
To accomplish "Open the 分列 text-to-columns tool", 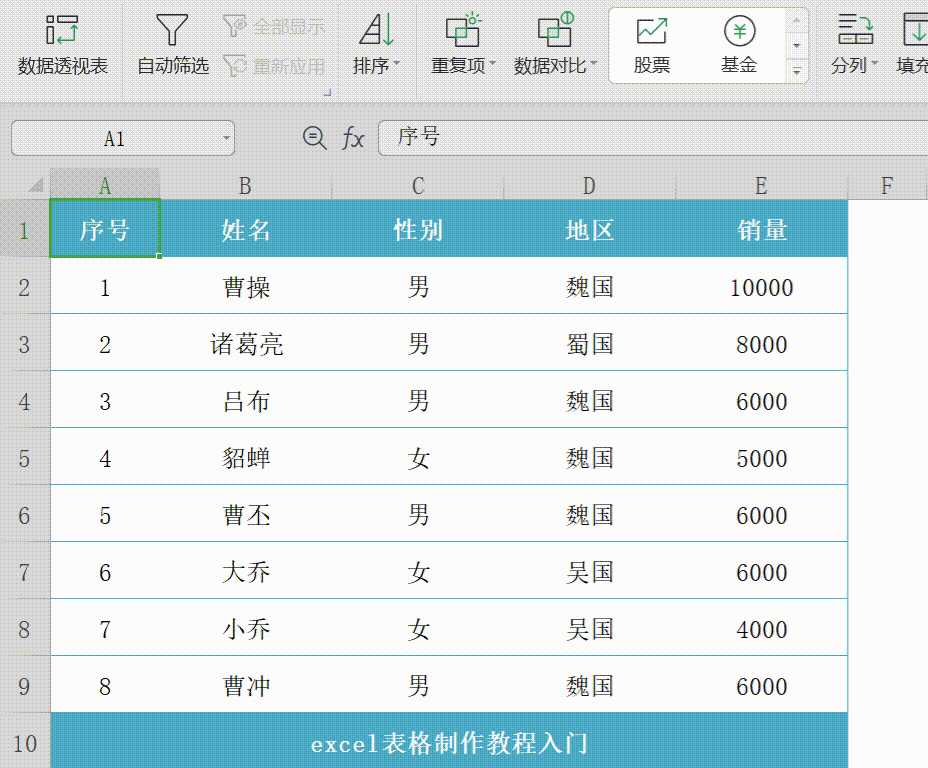I will [855, 45].
